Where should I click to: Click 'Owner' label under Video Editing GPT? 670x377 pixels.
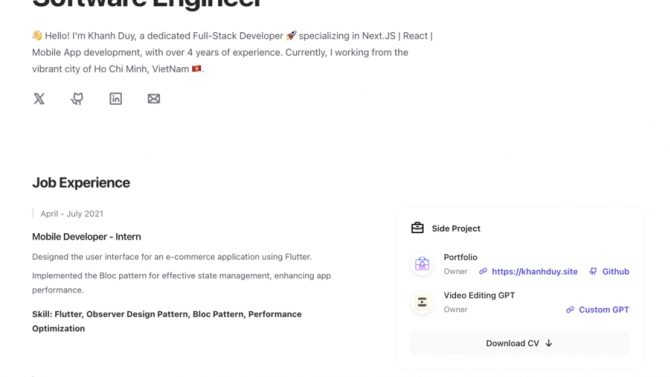(455, 309)
